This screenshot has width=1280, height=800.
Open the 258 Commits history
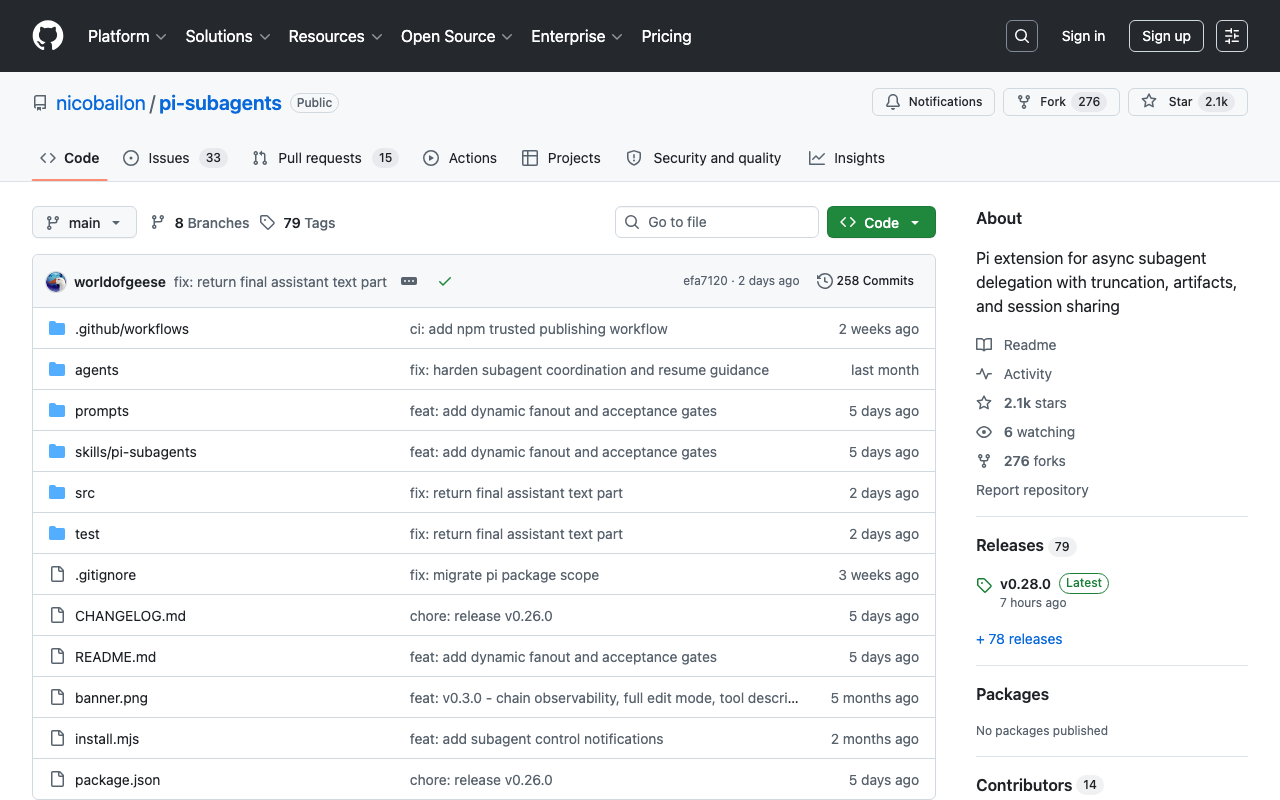coord(865,281)
